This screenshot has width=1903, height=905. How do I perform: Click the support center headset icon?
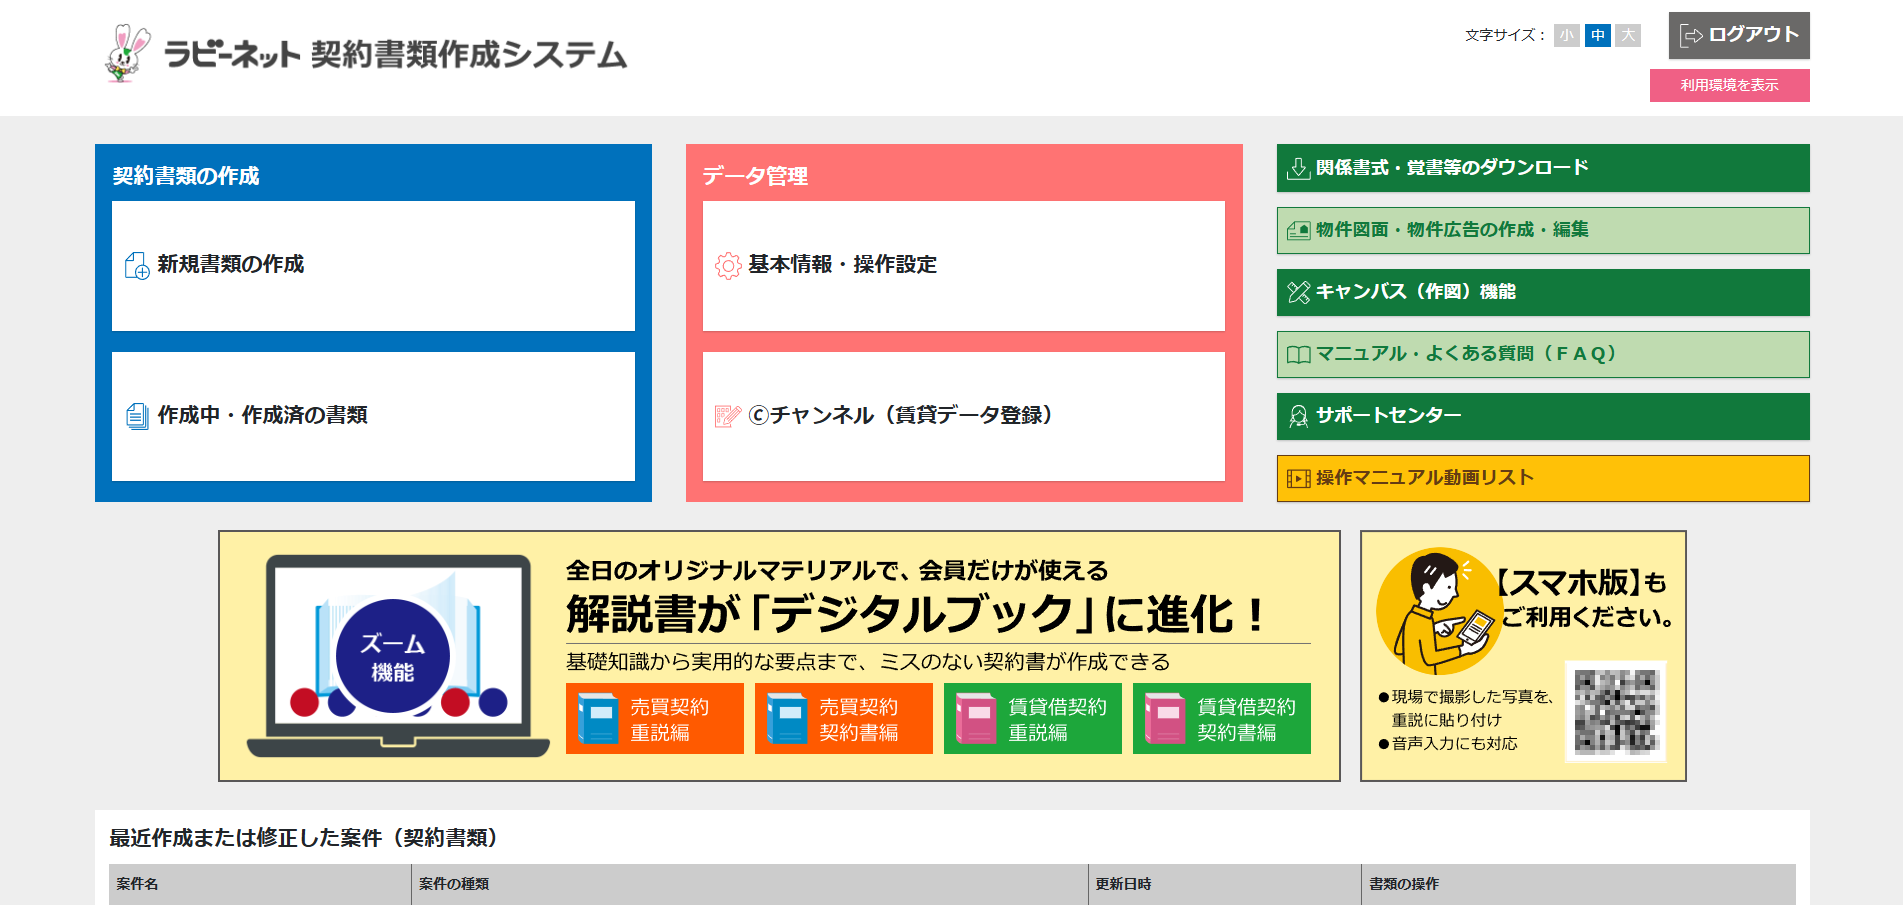(1298, 416)
